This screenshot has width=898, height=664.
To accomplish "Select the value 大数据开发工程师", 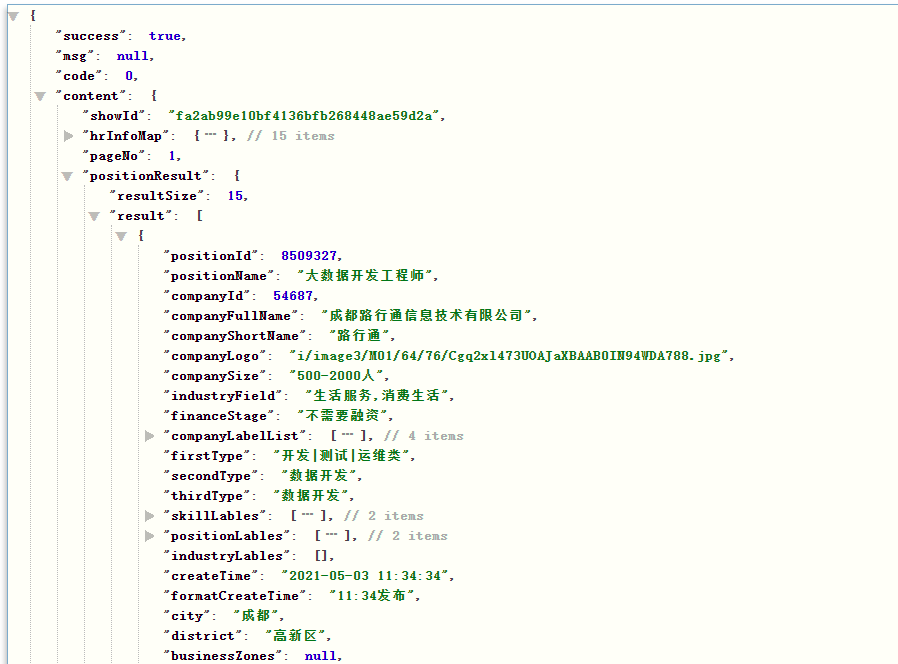I will [364, 276].
